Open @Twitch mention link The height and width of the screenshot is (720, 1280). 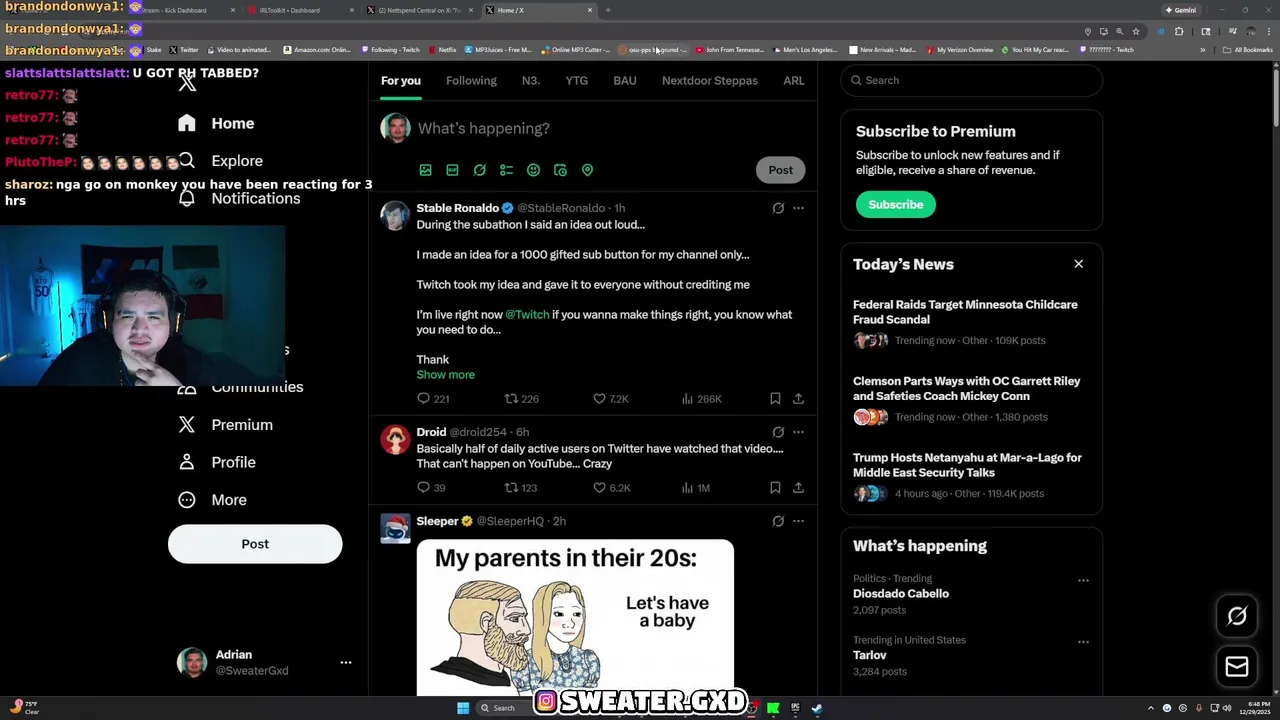tap(527, 315)
